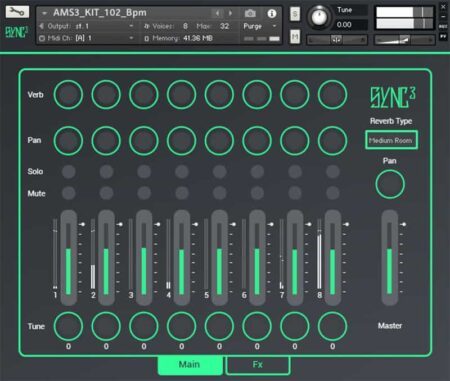Open the Reverb Type Medium Room selector
Viewport: 450px width, 381px height.
[x=391, y=140]
